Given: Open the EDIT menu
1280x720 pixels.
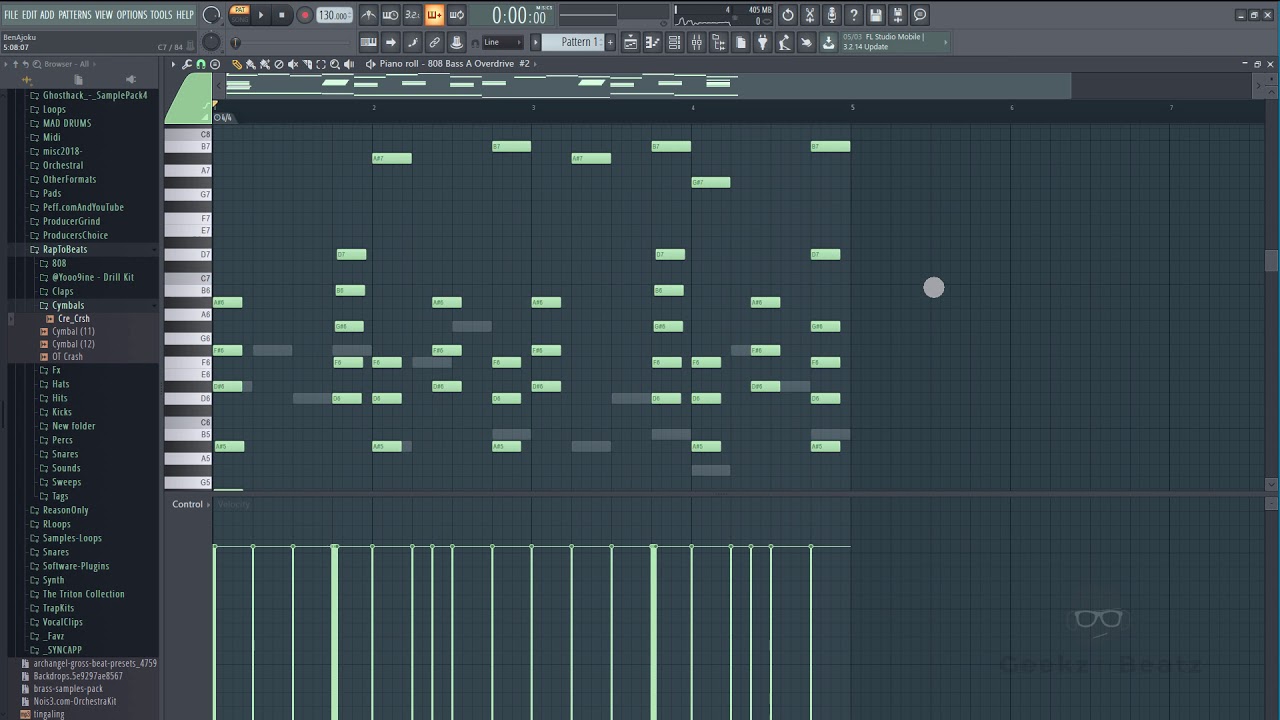Looking at the screenshot, I should (x=30, y=15).
